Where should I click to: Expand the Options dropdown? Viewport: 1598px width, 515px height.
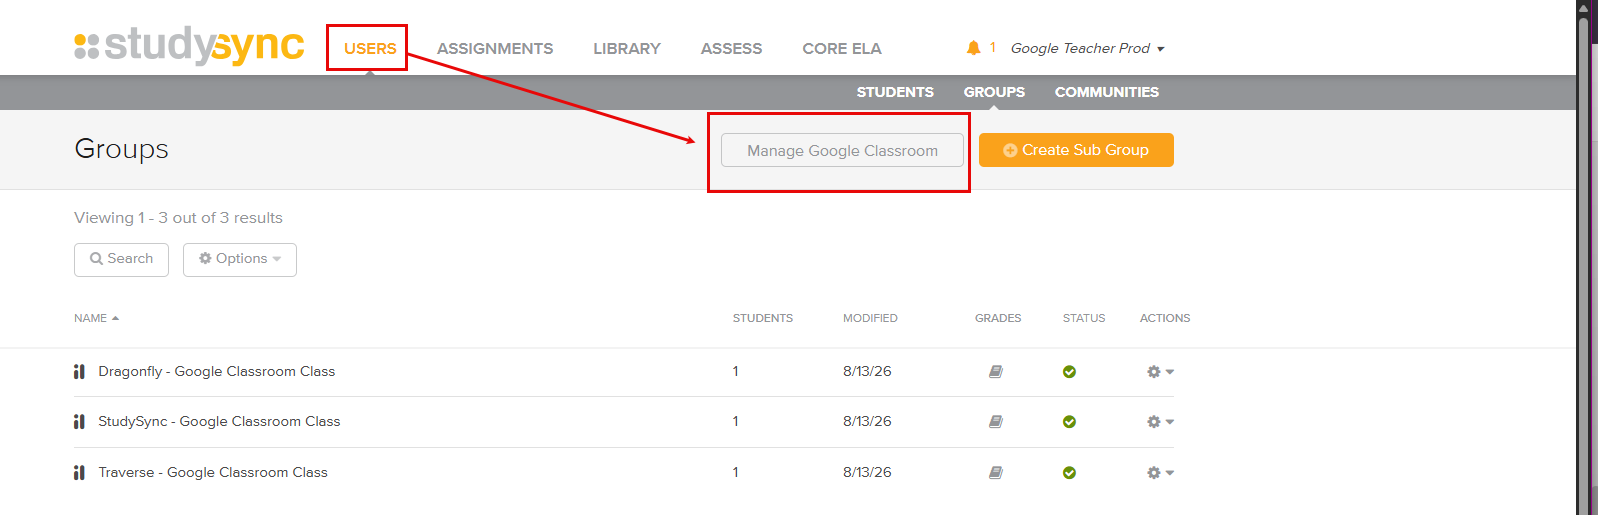[240, 259]
